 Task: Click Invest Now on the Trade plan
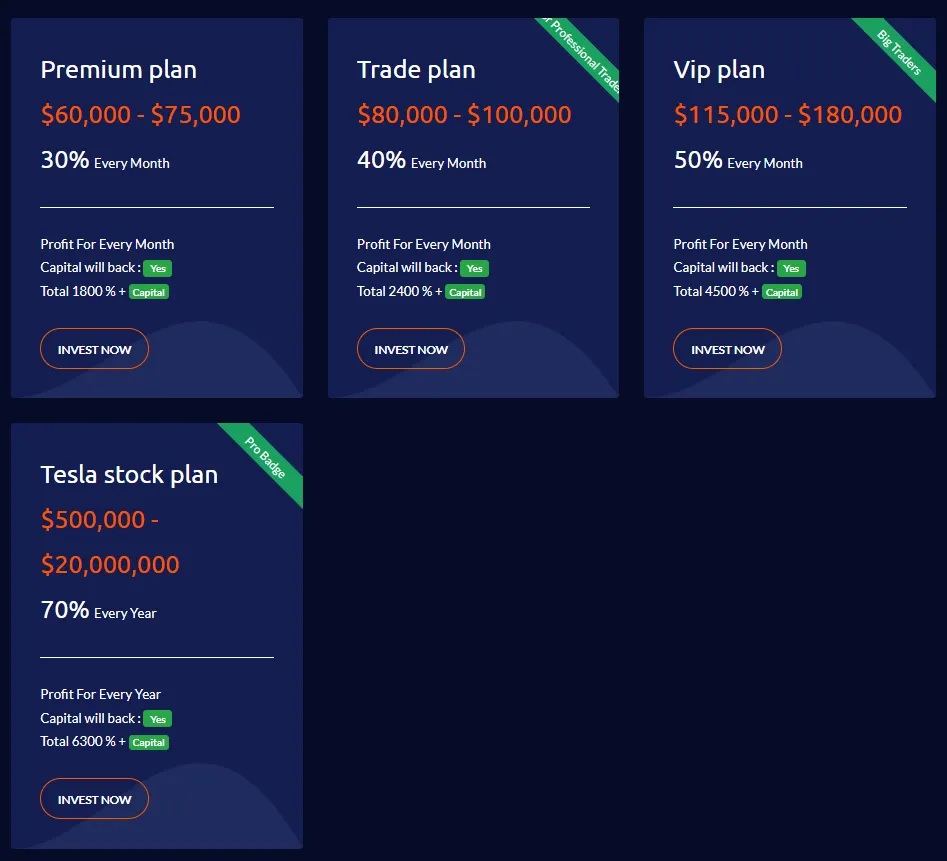[x=411, y=349]
